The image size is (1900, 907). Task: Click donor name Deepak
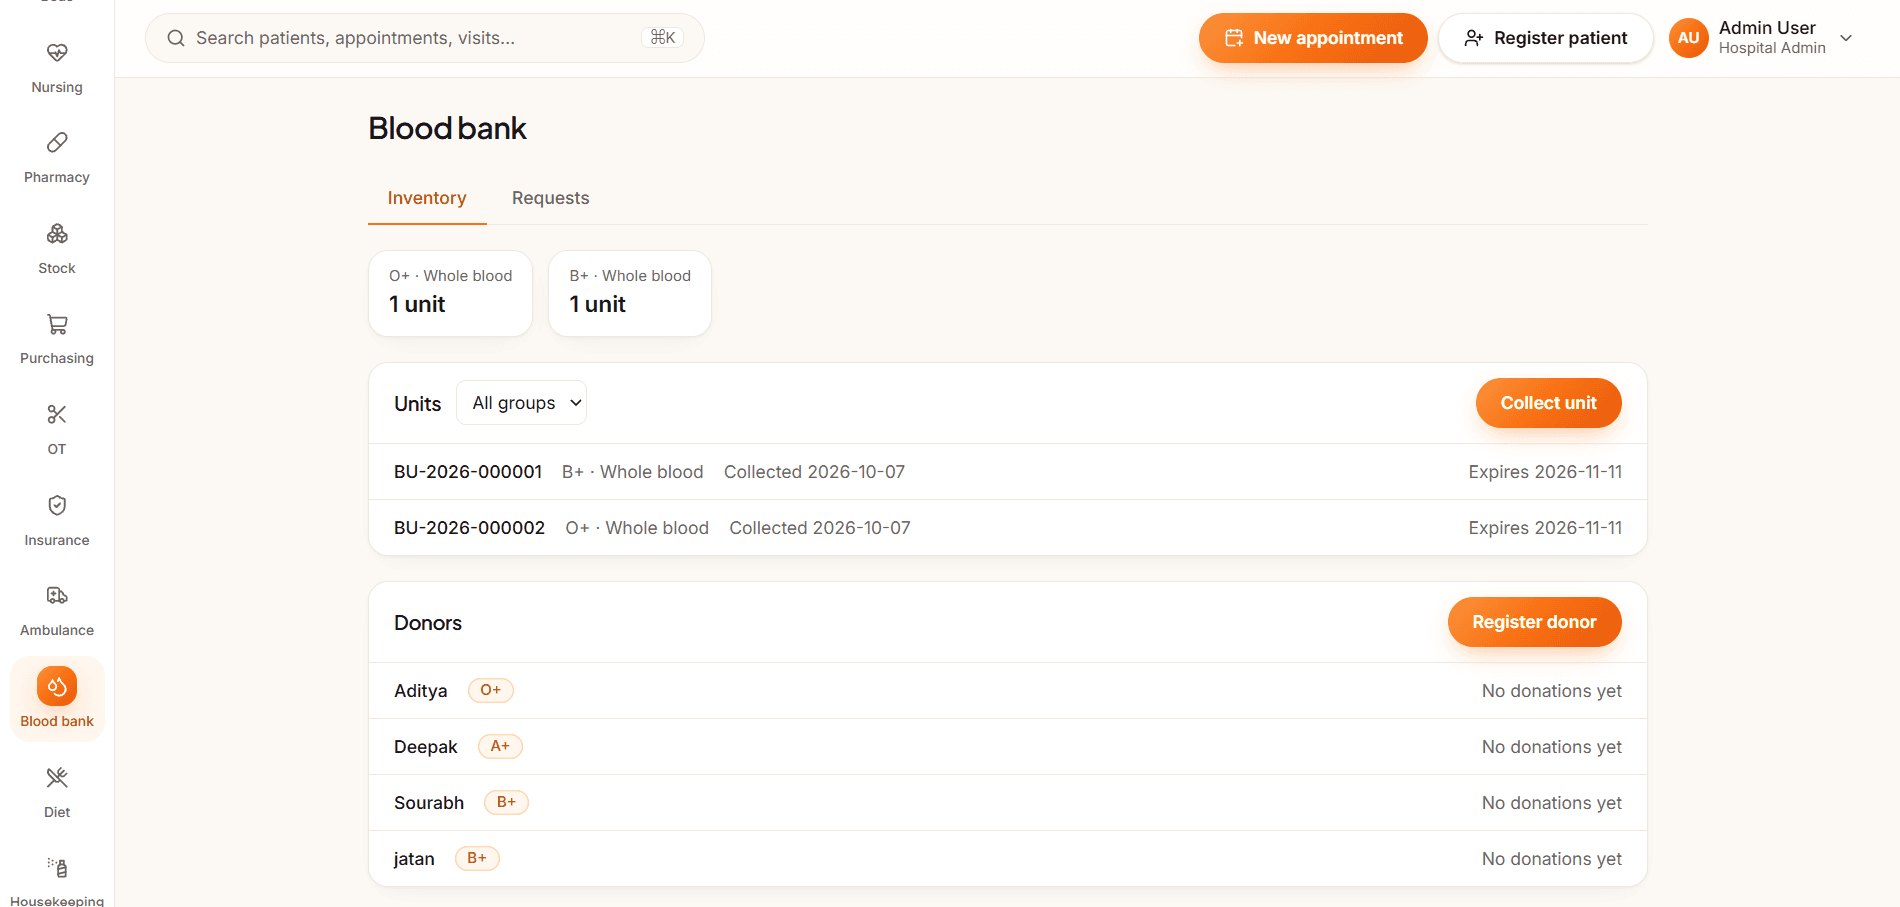pos(425,747)
